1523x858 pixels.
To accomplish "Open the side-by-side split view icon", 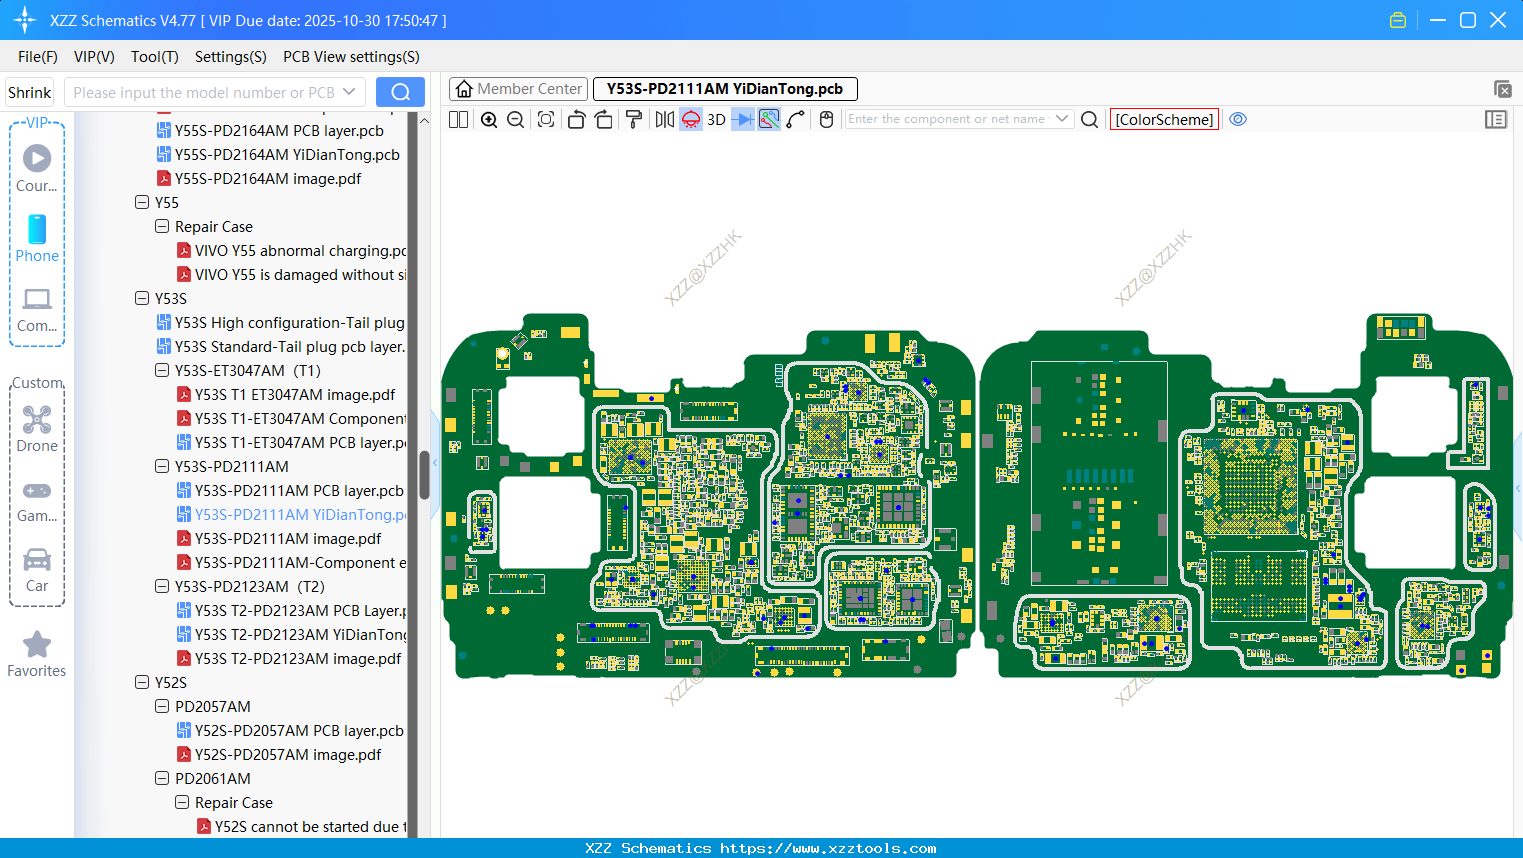I will (x=457, y=119).
